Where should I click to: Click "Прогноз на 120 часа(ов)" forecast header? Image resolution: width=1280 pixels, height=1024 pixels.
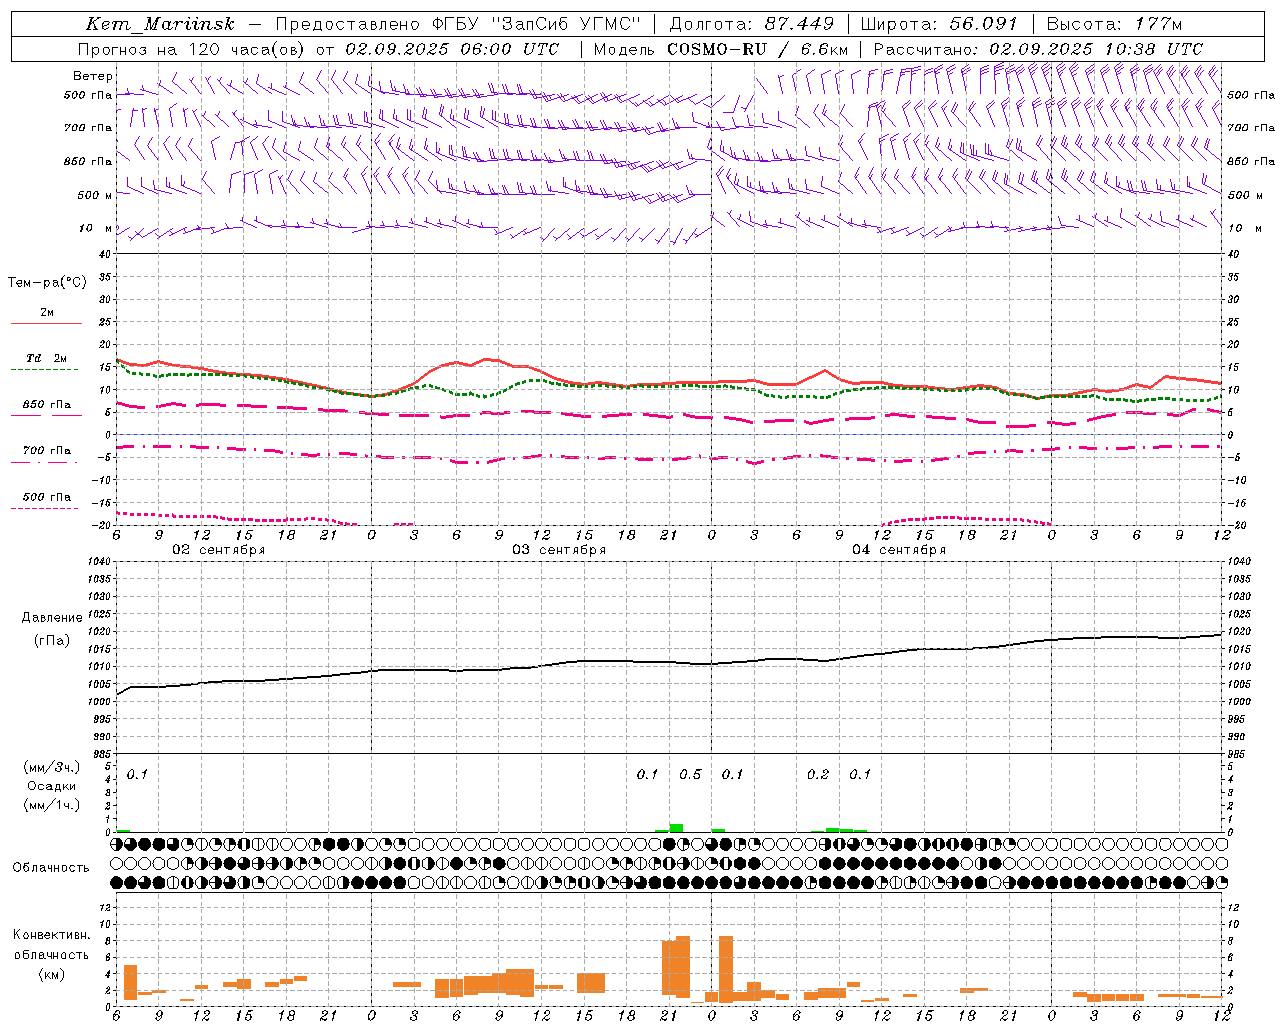click(192, 49)
